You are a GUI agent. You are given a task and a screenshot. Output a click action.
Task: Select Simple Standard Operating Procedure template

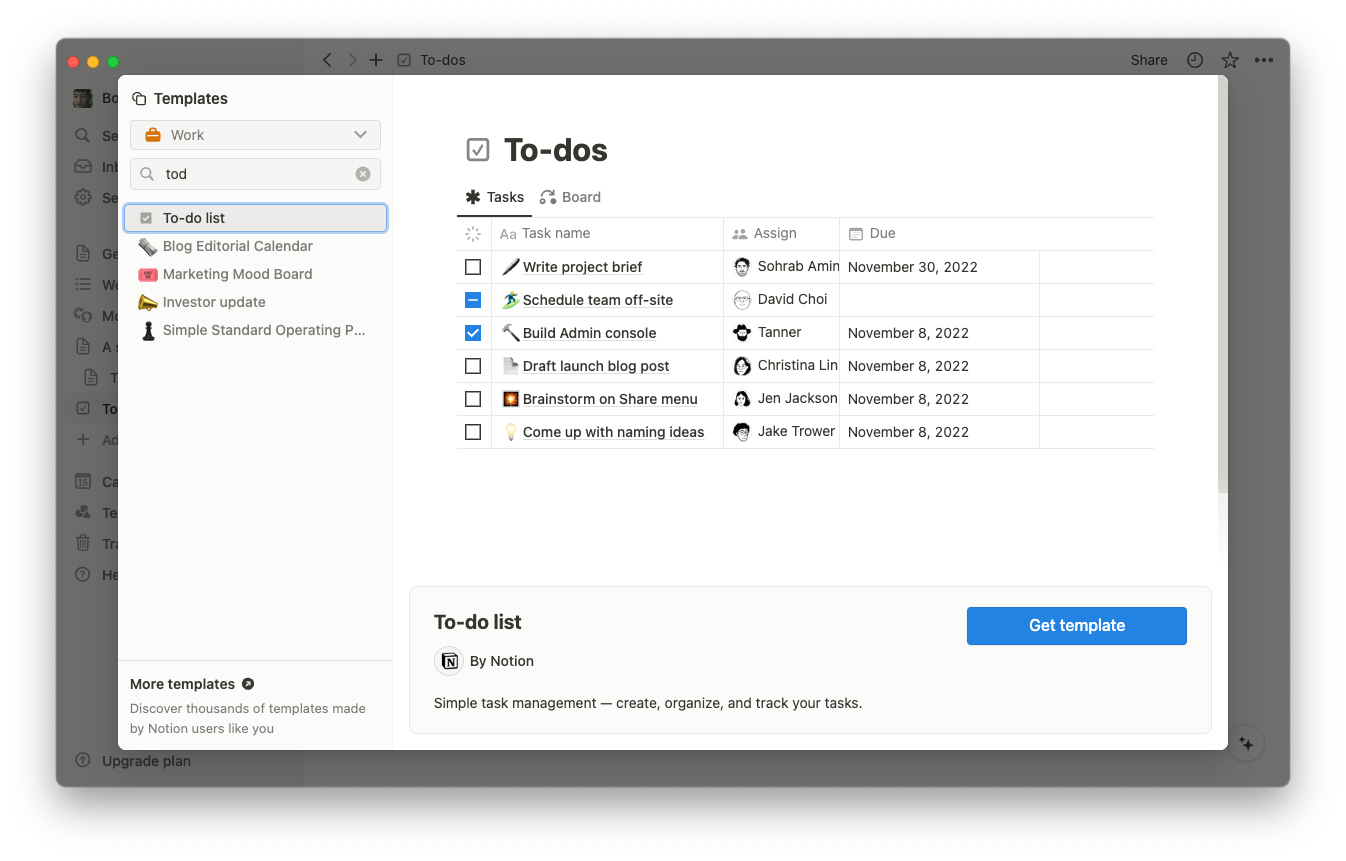coord(255,330)
